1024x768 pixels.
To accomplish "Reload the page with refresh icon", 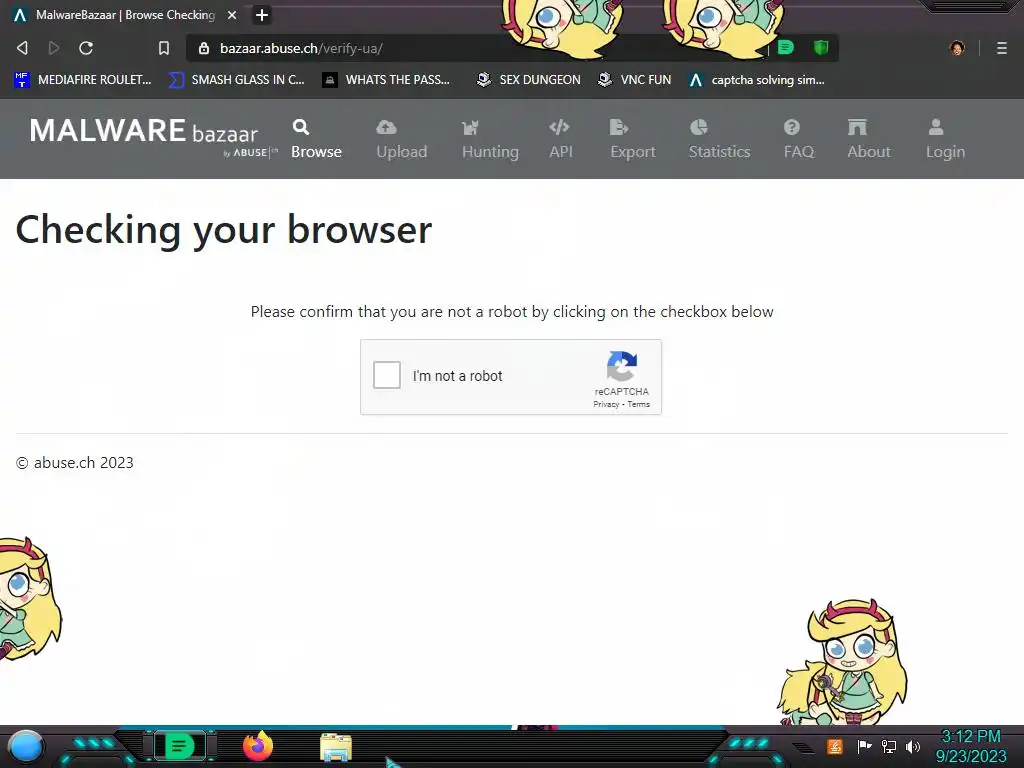I will coord(86,48).
